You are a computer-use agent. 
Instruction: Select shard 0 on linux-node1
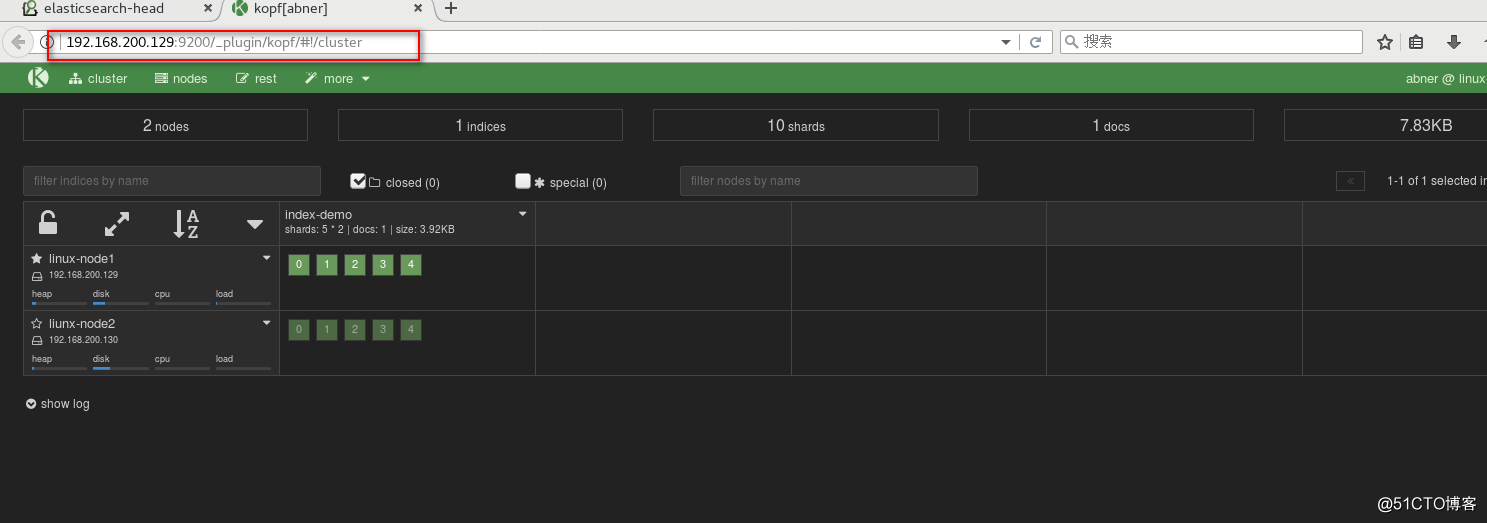tap(299, 265)
